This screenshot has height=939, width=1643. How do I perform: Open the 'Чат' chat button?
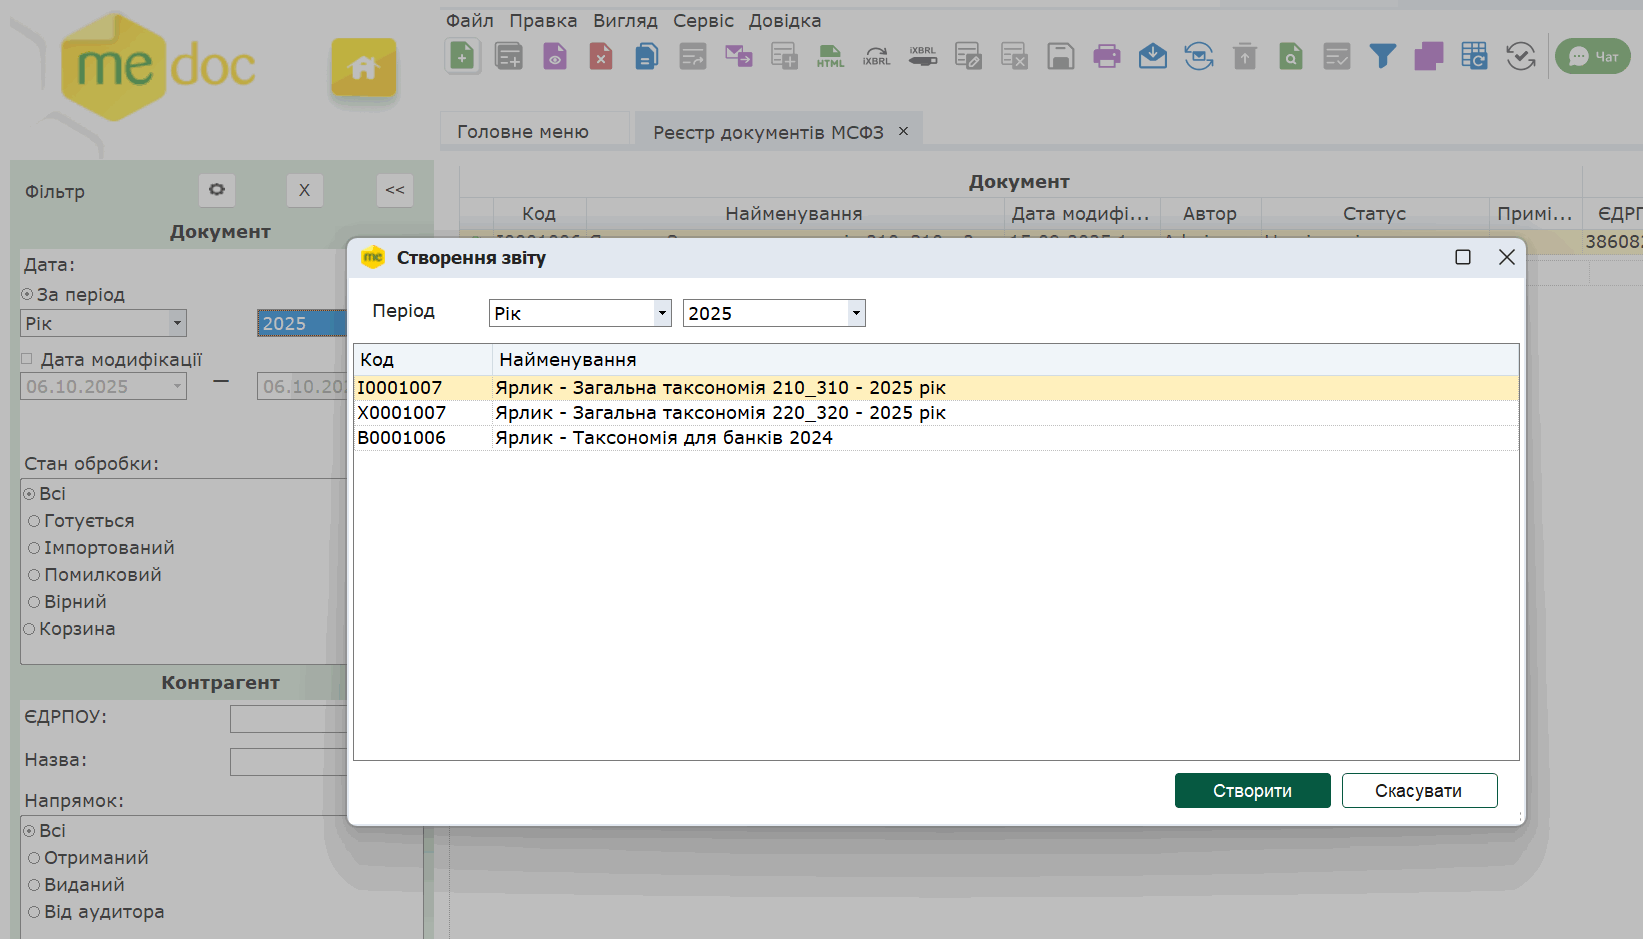(1593, 57)
